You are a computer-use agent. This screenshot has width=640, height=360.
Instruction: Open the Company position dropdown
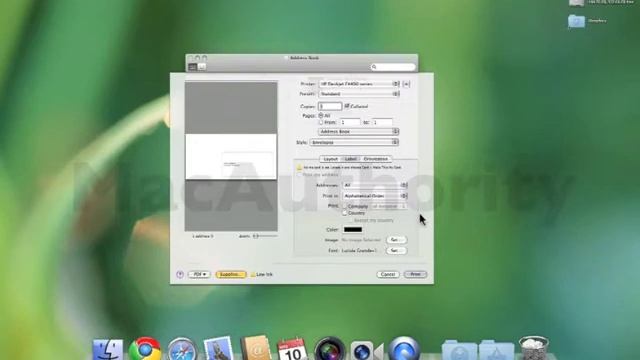(x=389, y=207)
